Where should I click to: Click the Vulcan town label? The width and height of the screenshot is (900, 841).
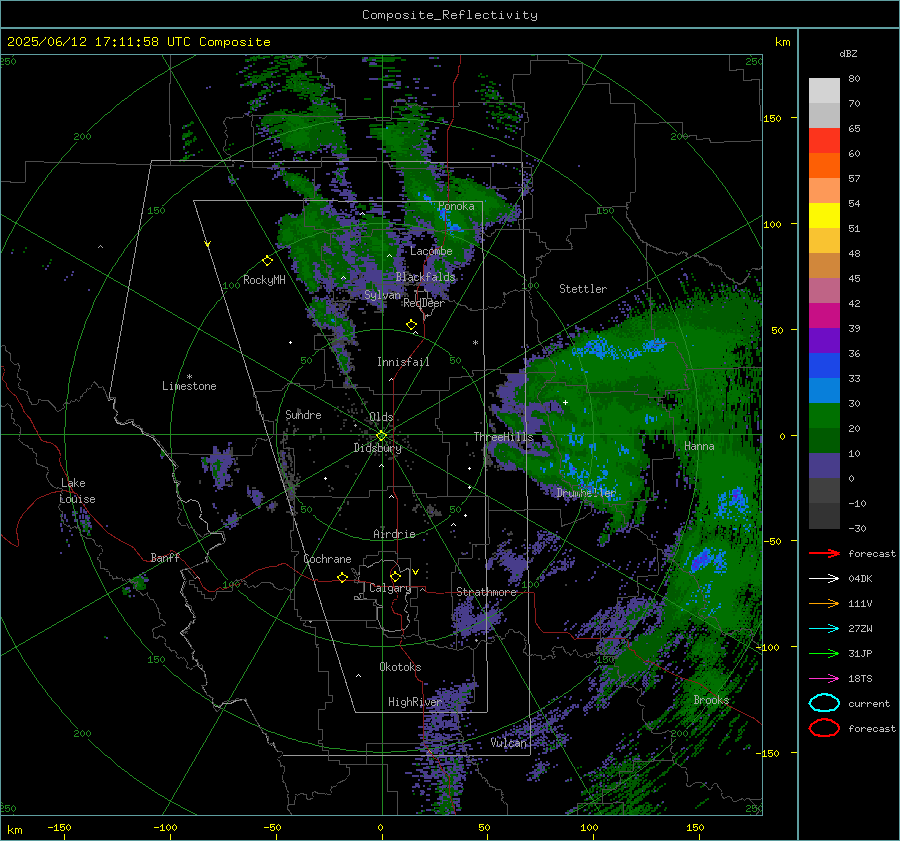pyautogui.click(x=509, y=743)
